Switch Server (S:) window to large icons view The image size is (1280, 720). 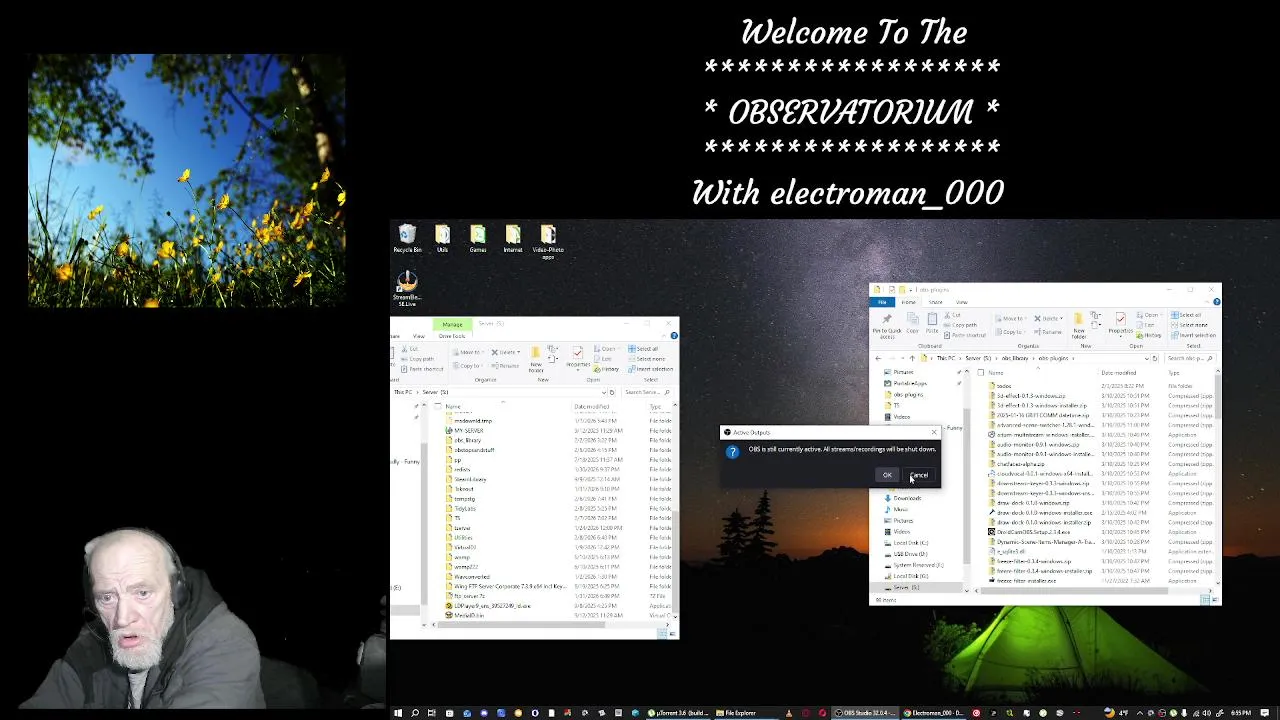click(x=672, y=634)
